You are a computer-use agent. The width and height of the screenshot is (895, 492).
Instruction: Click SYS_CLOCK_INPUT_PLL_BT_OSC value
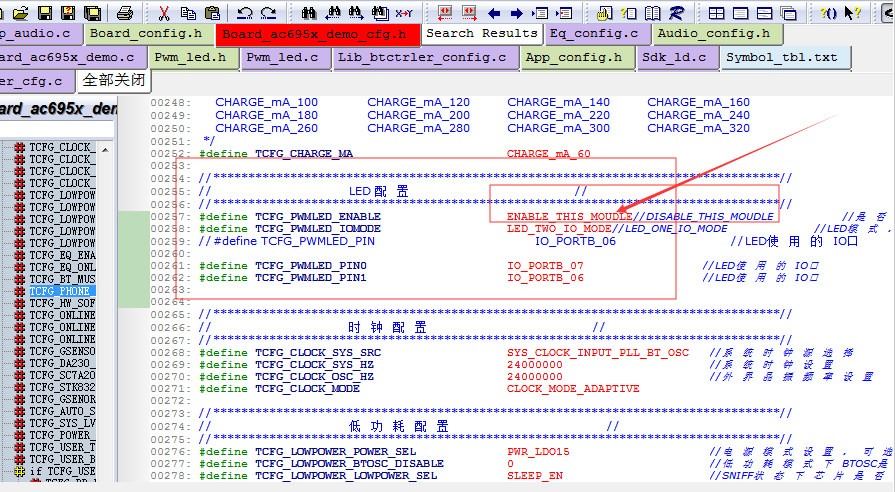click(598, 353)
